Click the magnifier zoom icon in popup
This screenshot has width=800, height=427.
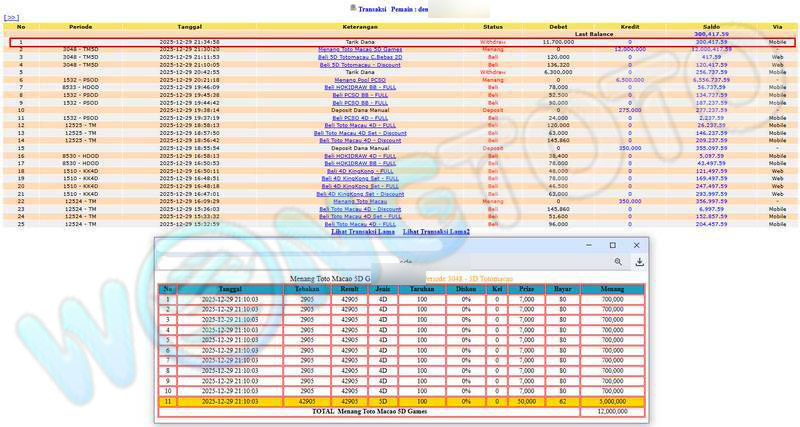click(619, 263)
